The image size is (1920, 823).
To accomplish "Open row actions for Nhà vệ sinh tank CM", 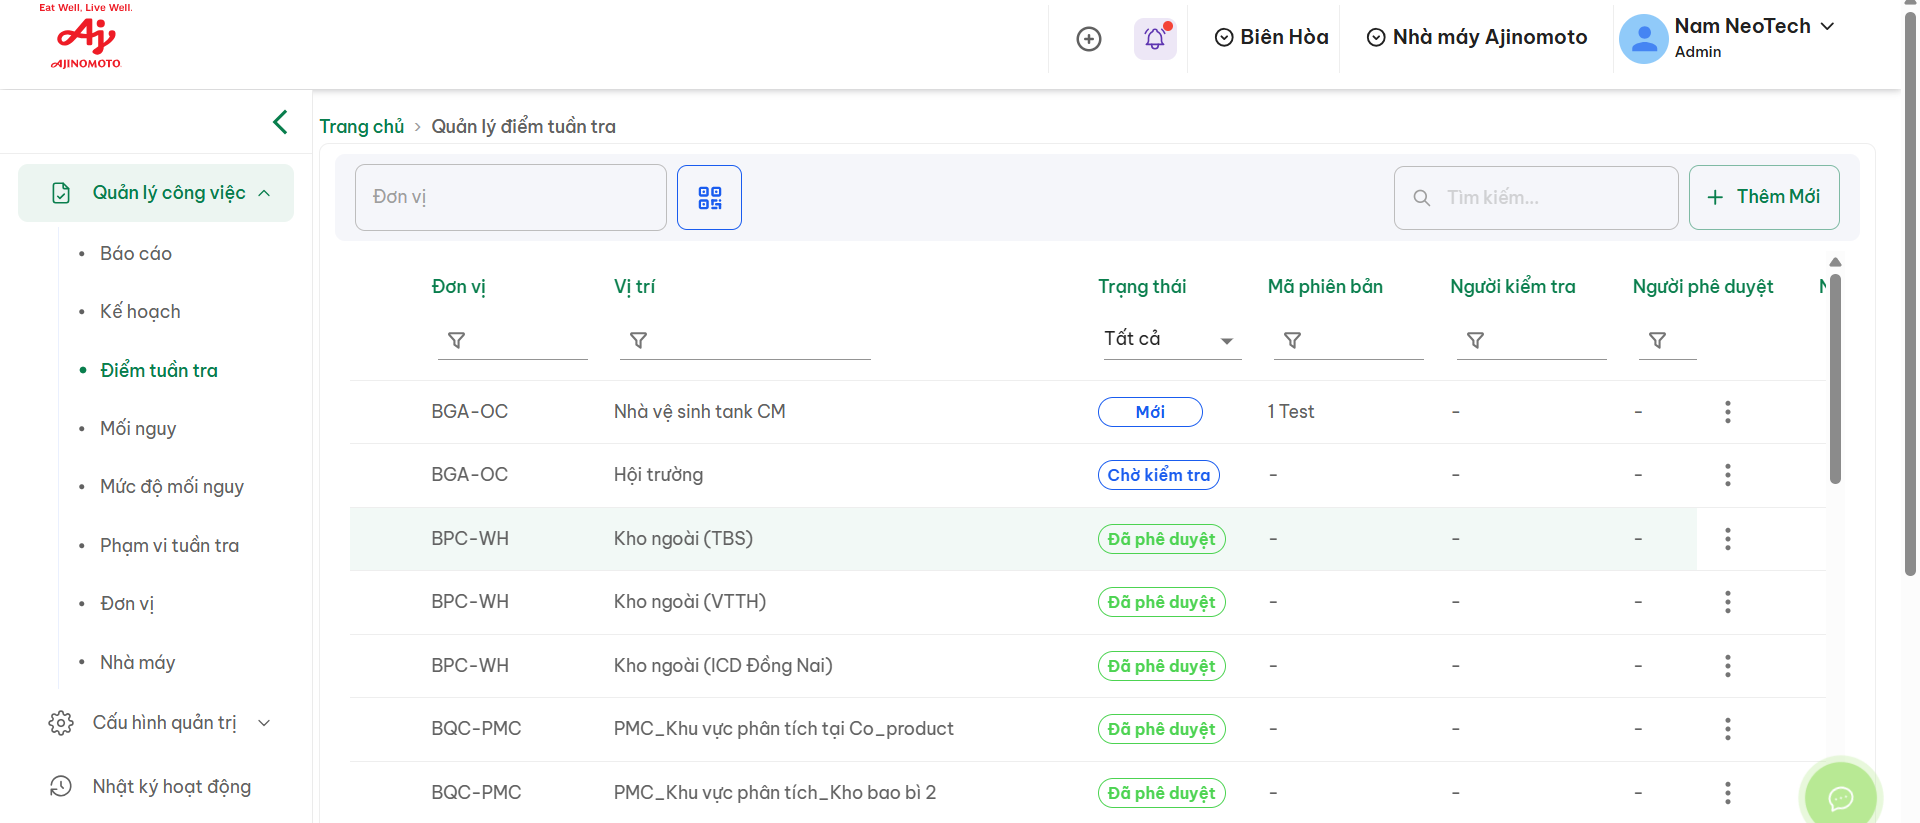I will coord(1727,412).
